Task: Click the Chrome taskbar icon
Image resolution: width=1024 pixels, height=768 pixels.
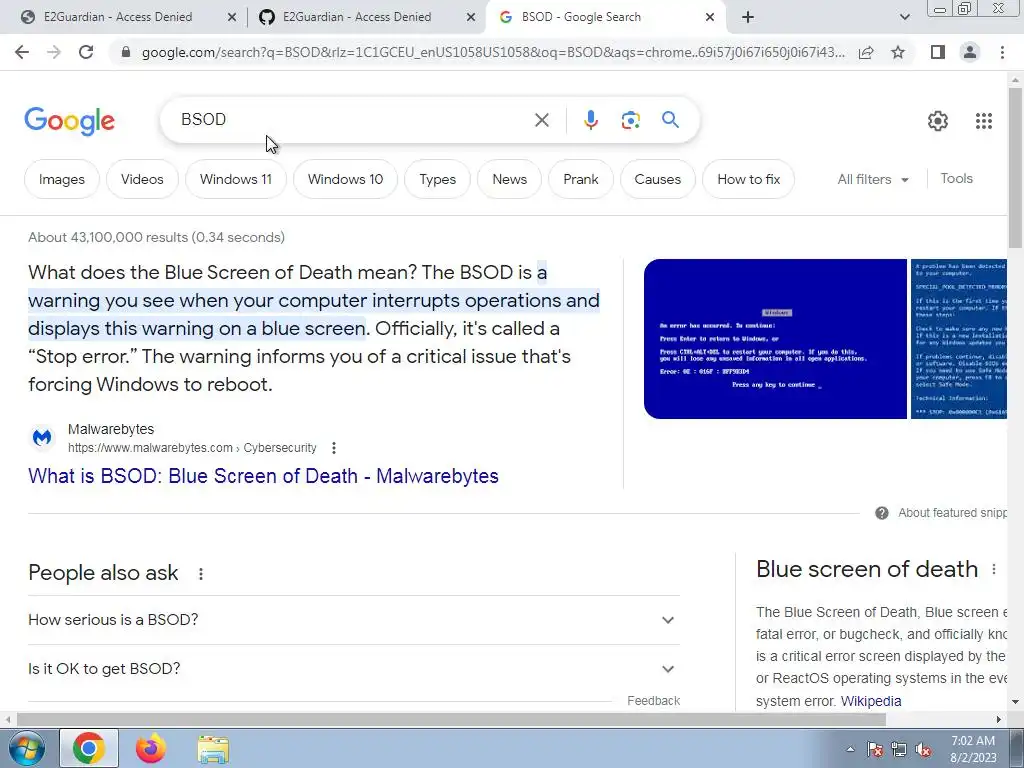Action: [x=89, y=748]
